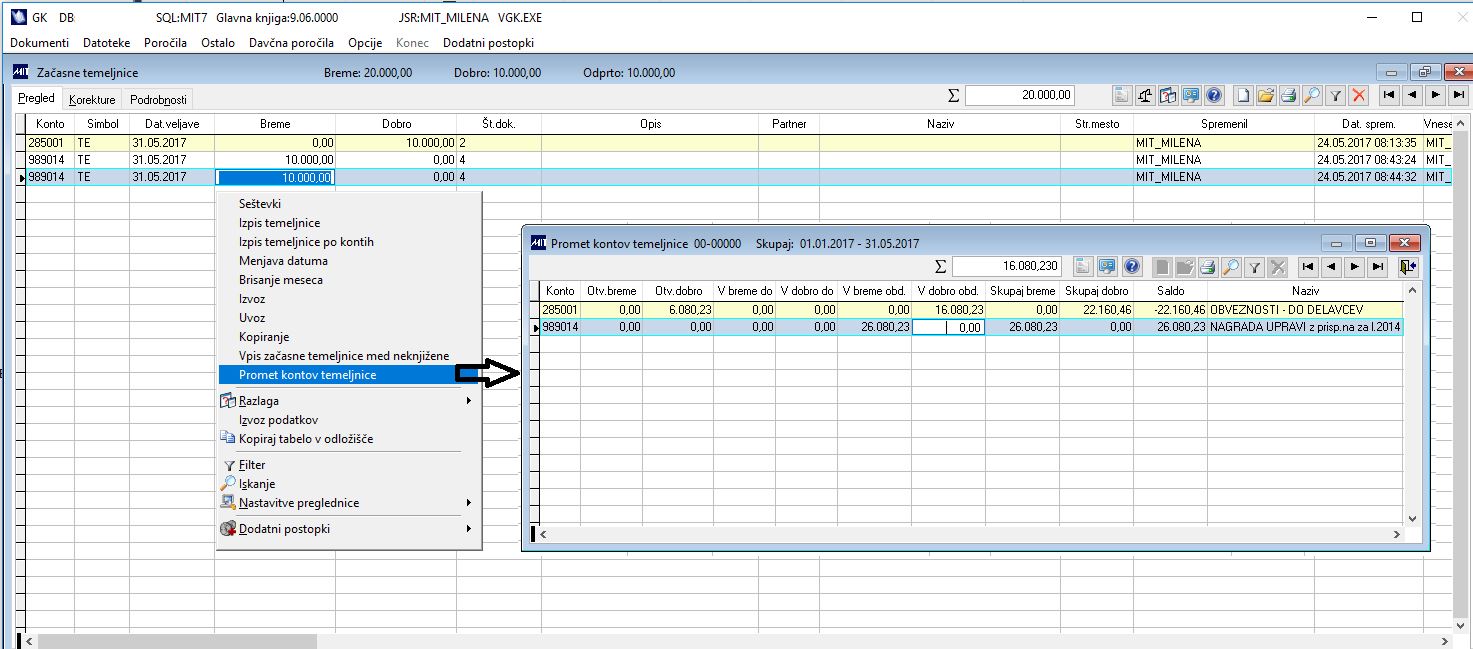Click the exit door icon in Promet kontov window

point(1408,267)
